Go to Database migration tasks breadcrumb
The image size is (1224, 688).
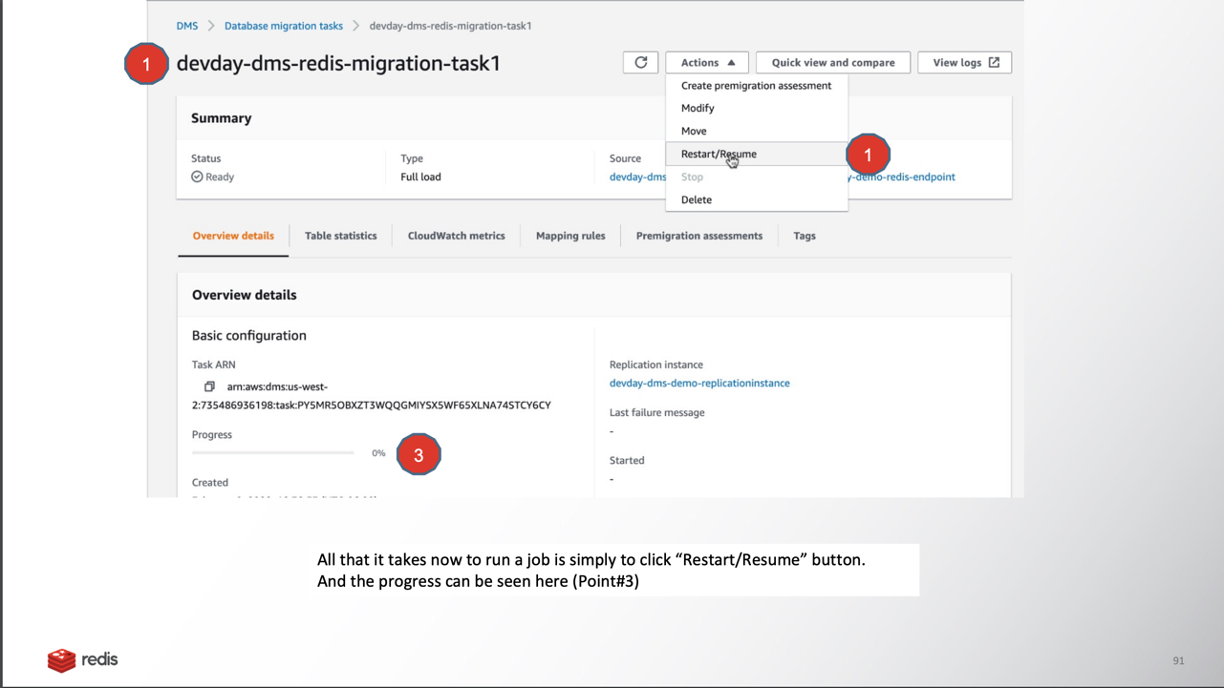click(x=283, y=26)
